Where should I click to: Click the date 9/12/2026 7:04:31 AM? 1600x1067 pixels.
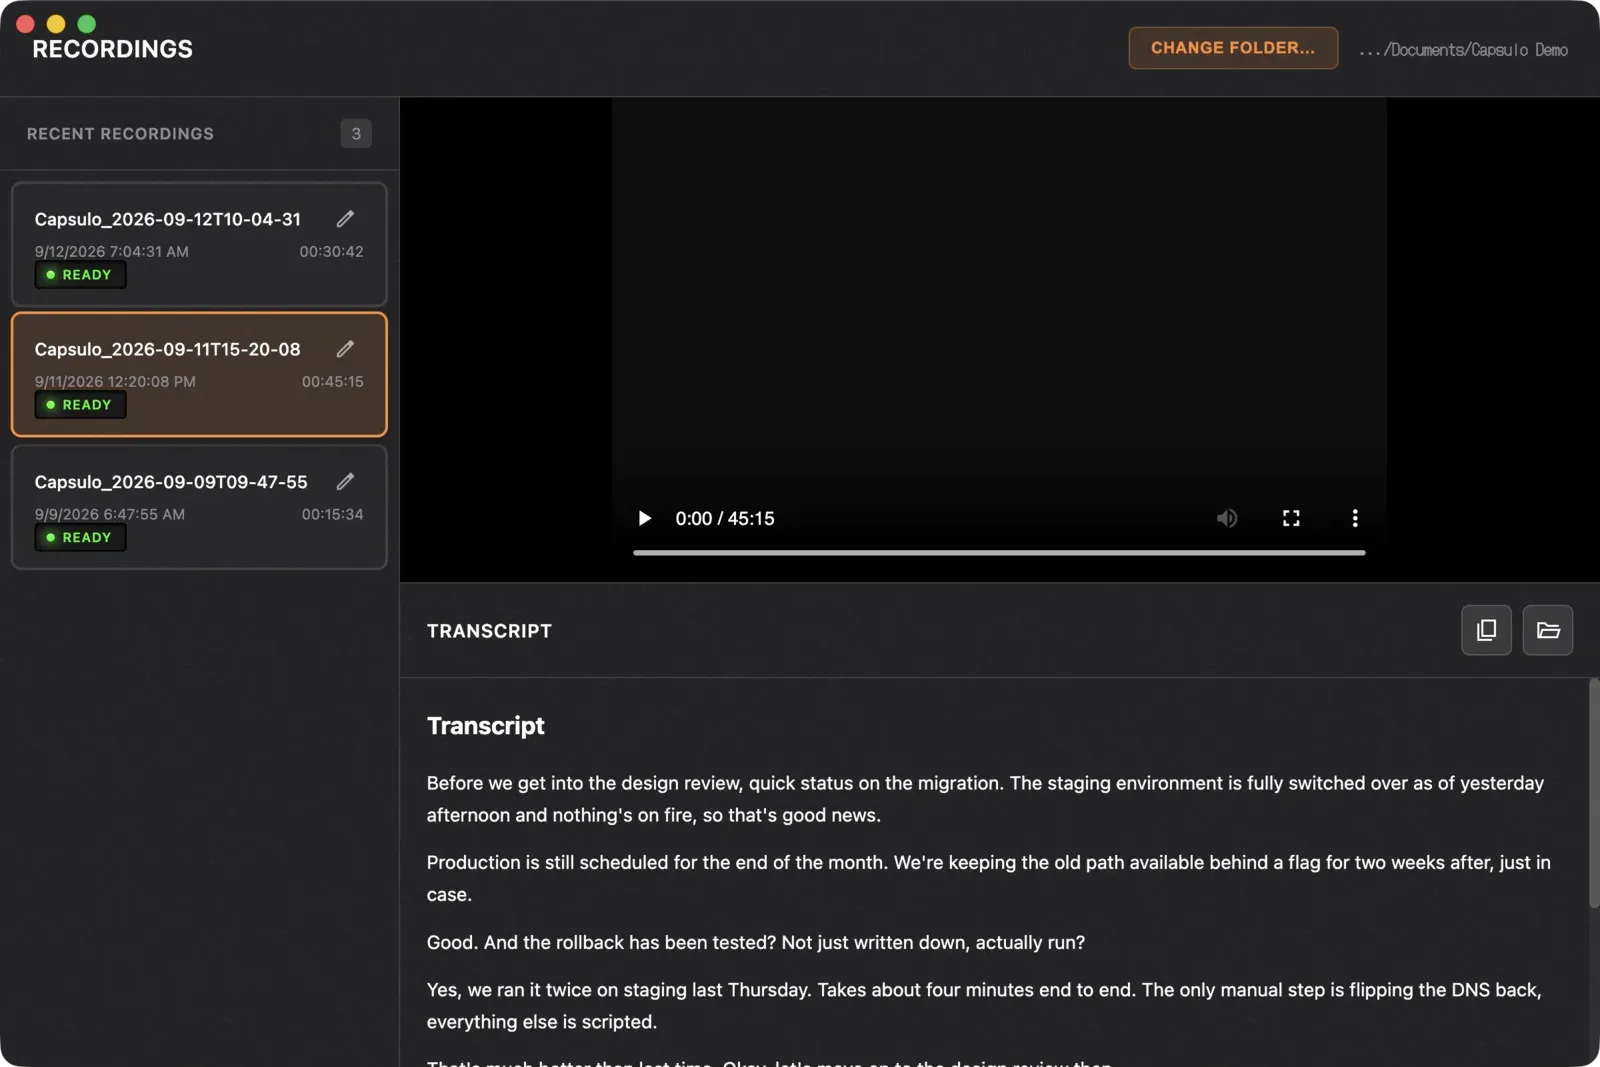pos(112,252)
